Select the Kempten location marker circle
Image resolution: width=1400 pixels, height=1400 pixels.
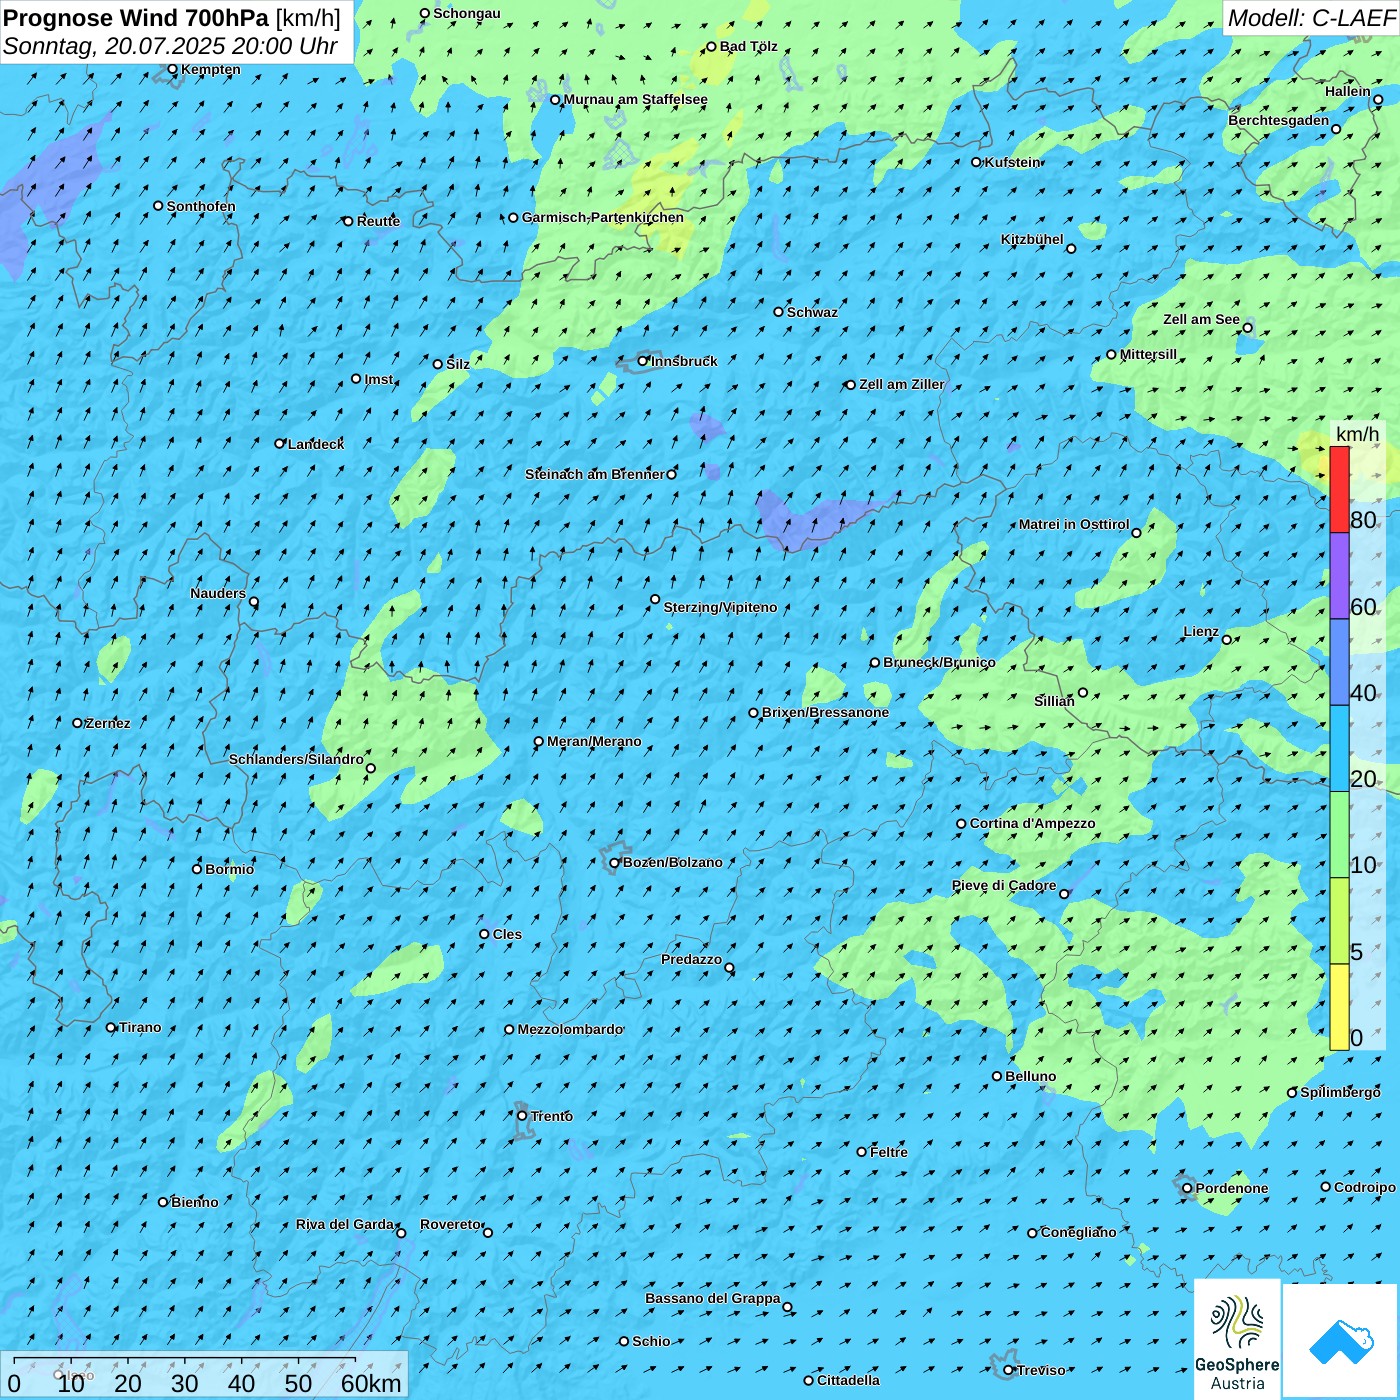pyautogui.click(x=173, y=70)
